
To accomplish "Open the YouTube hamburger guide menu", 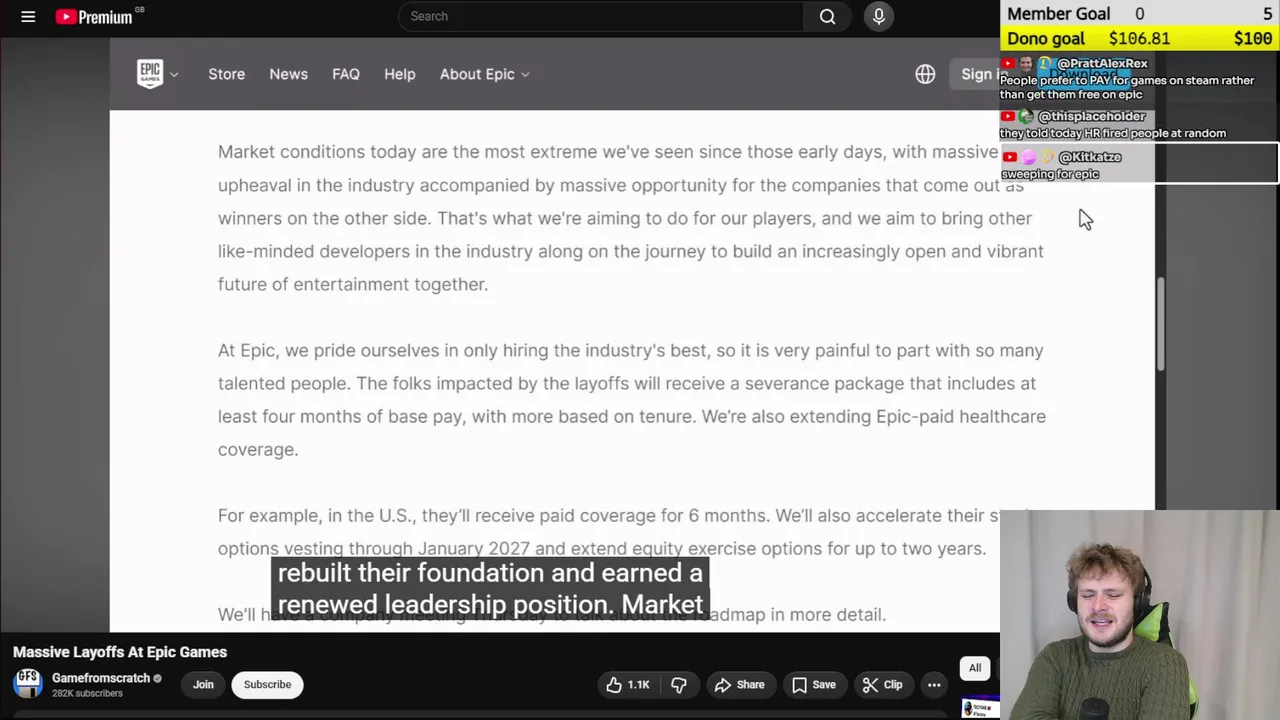I will point(28,16).
